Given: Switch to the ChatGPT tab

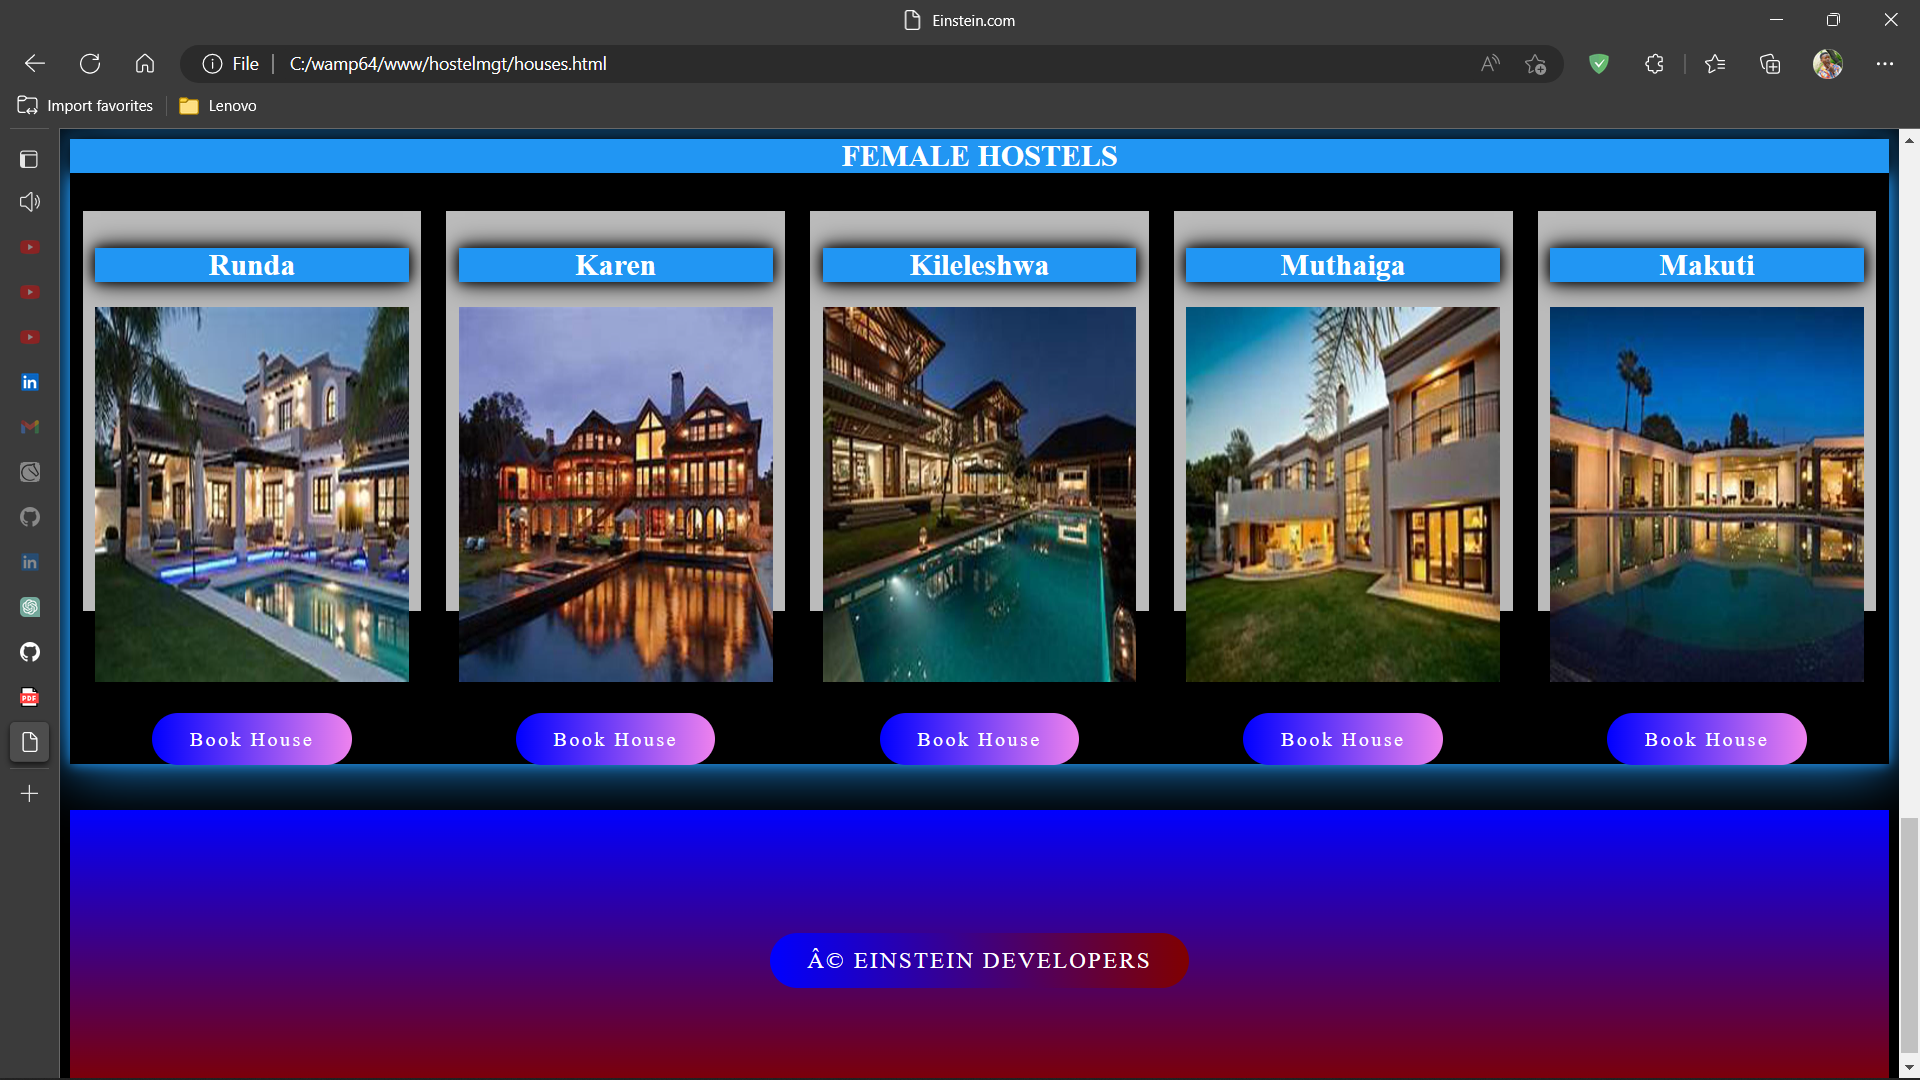Looking at the screenshot, I should tap(30, 607).
